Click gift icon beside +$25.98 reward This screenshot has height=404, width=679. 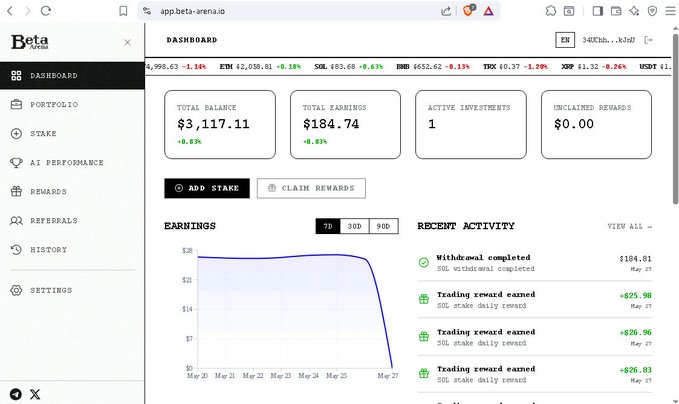[x=424, y=299]
